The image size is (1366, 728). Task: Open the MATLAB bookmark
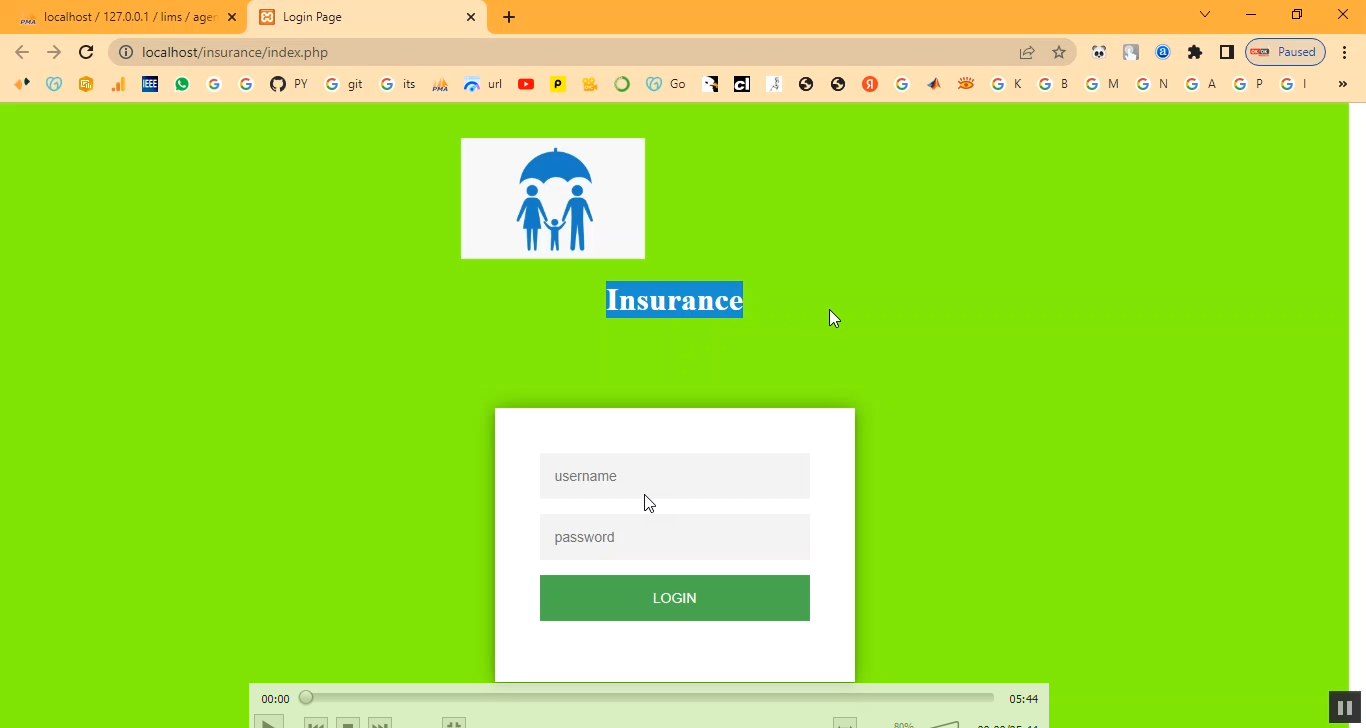[x=934, y=85]
